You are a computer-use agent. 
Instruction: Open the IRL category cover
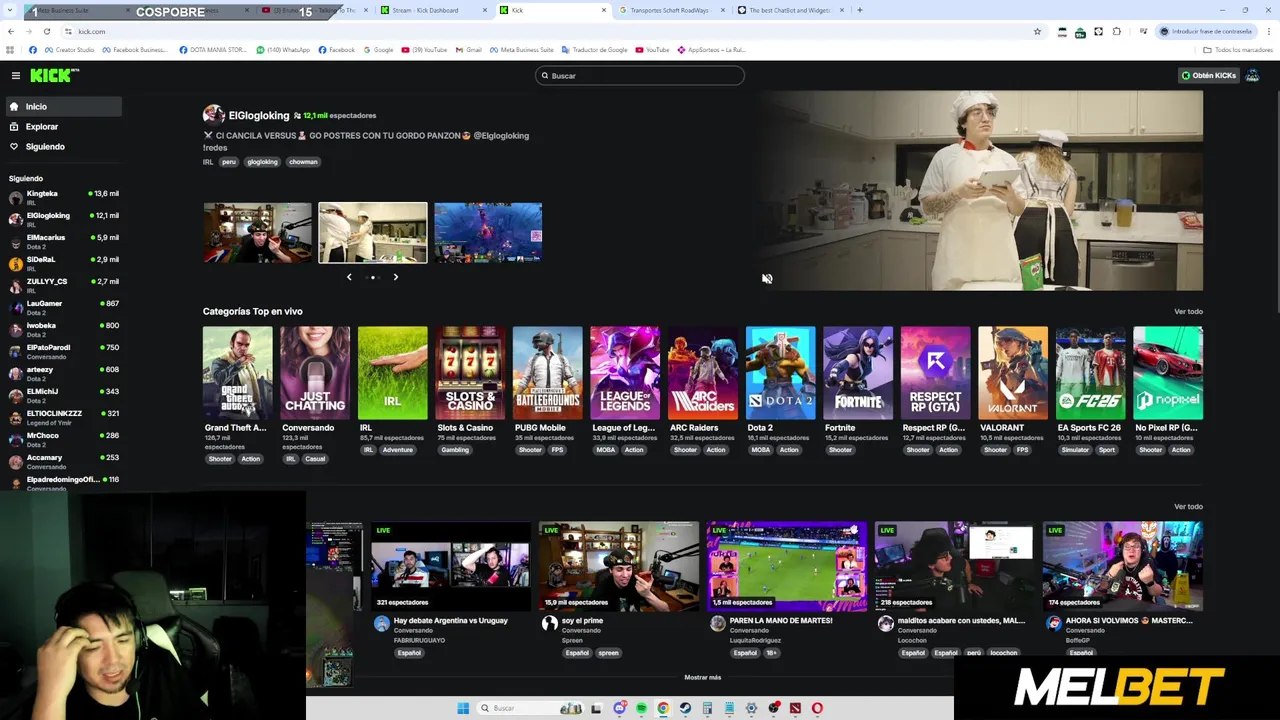point(392,373)
